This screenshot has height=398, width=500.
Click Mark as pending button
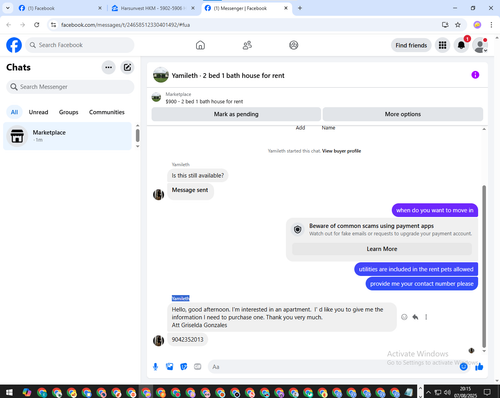pyautogui.click(x=236, y=114)
